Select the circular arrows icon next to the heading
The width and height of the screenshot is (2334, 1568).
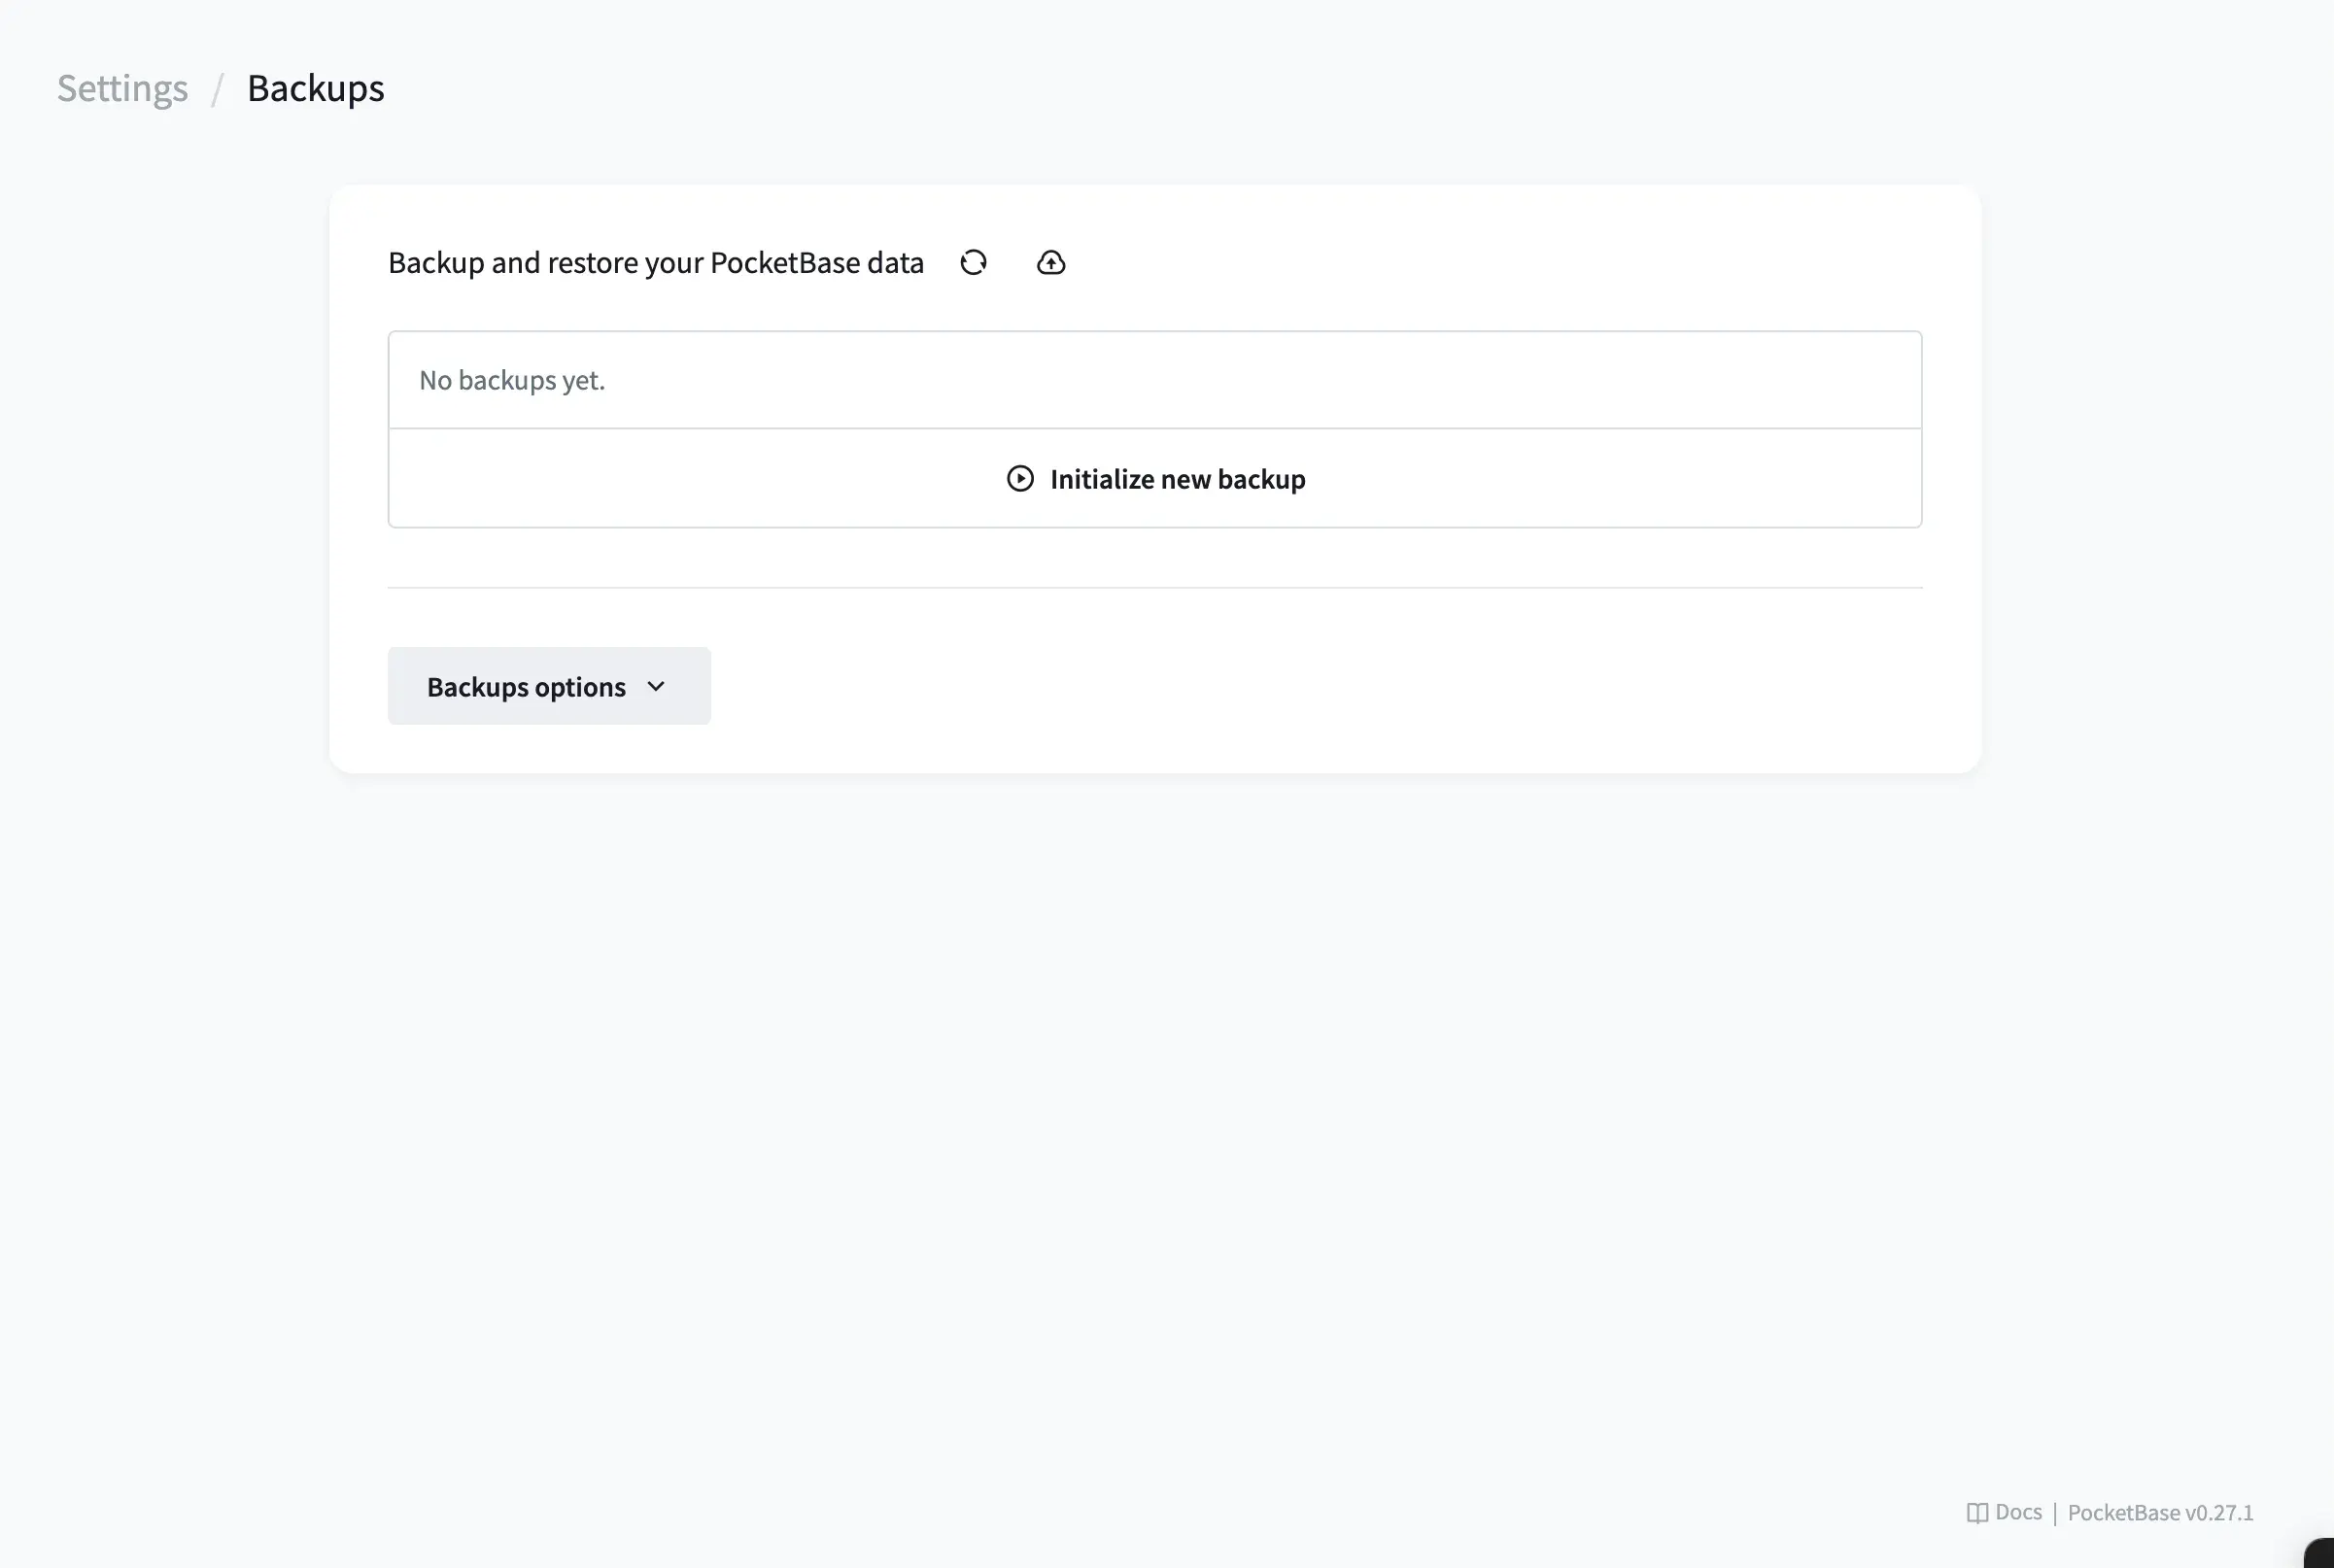[x=973, y=262]
